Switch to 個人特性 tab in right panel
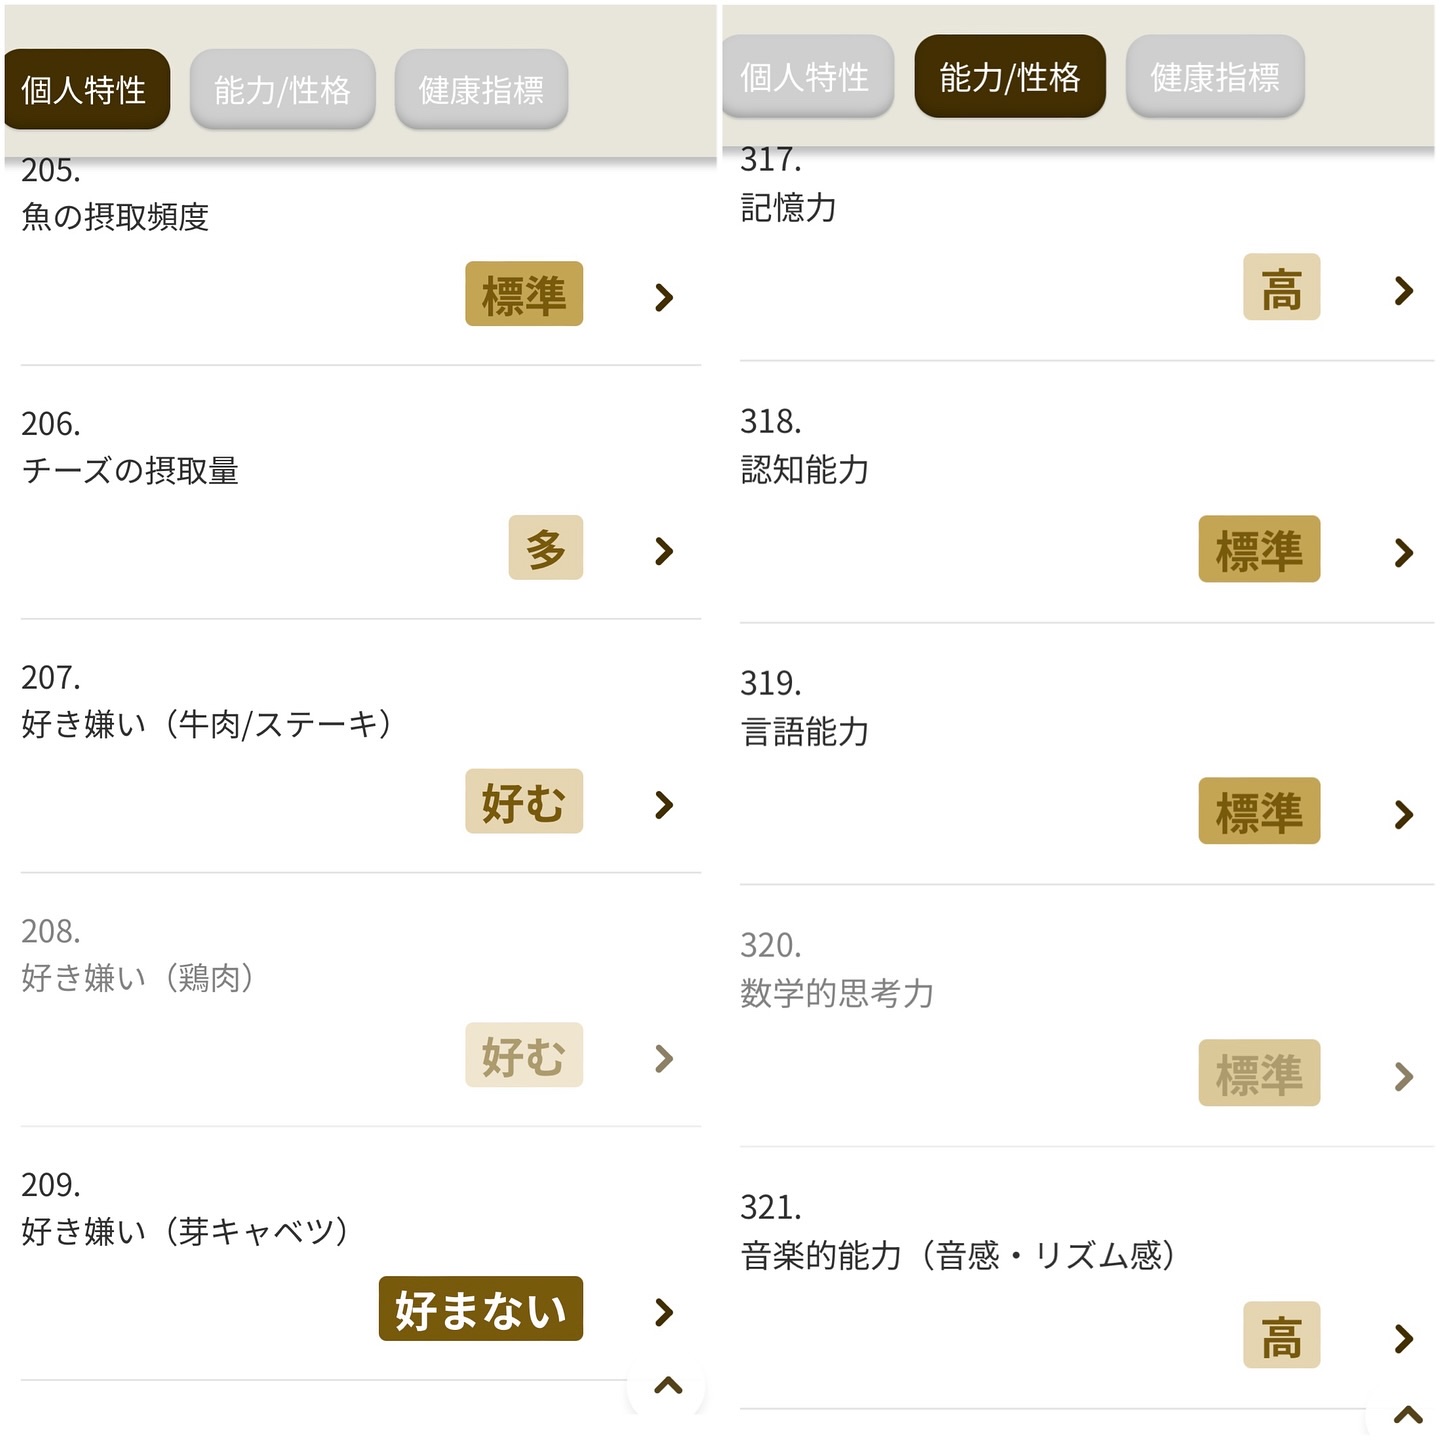The width and height of the screenshot is (1440, 1440). click(805, 77)
